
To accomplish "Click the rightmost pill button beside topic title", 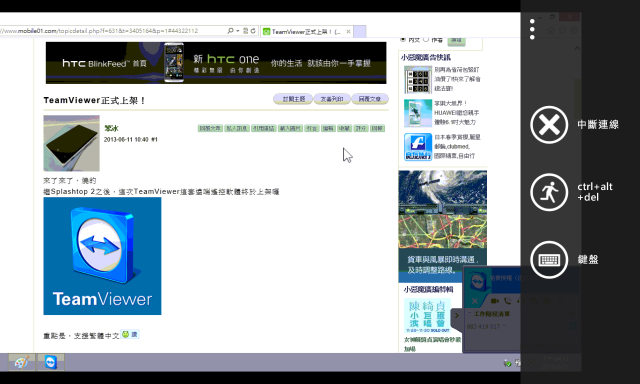I will (370, 99).
